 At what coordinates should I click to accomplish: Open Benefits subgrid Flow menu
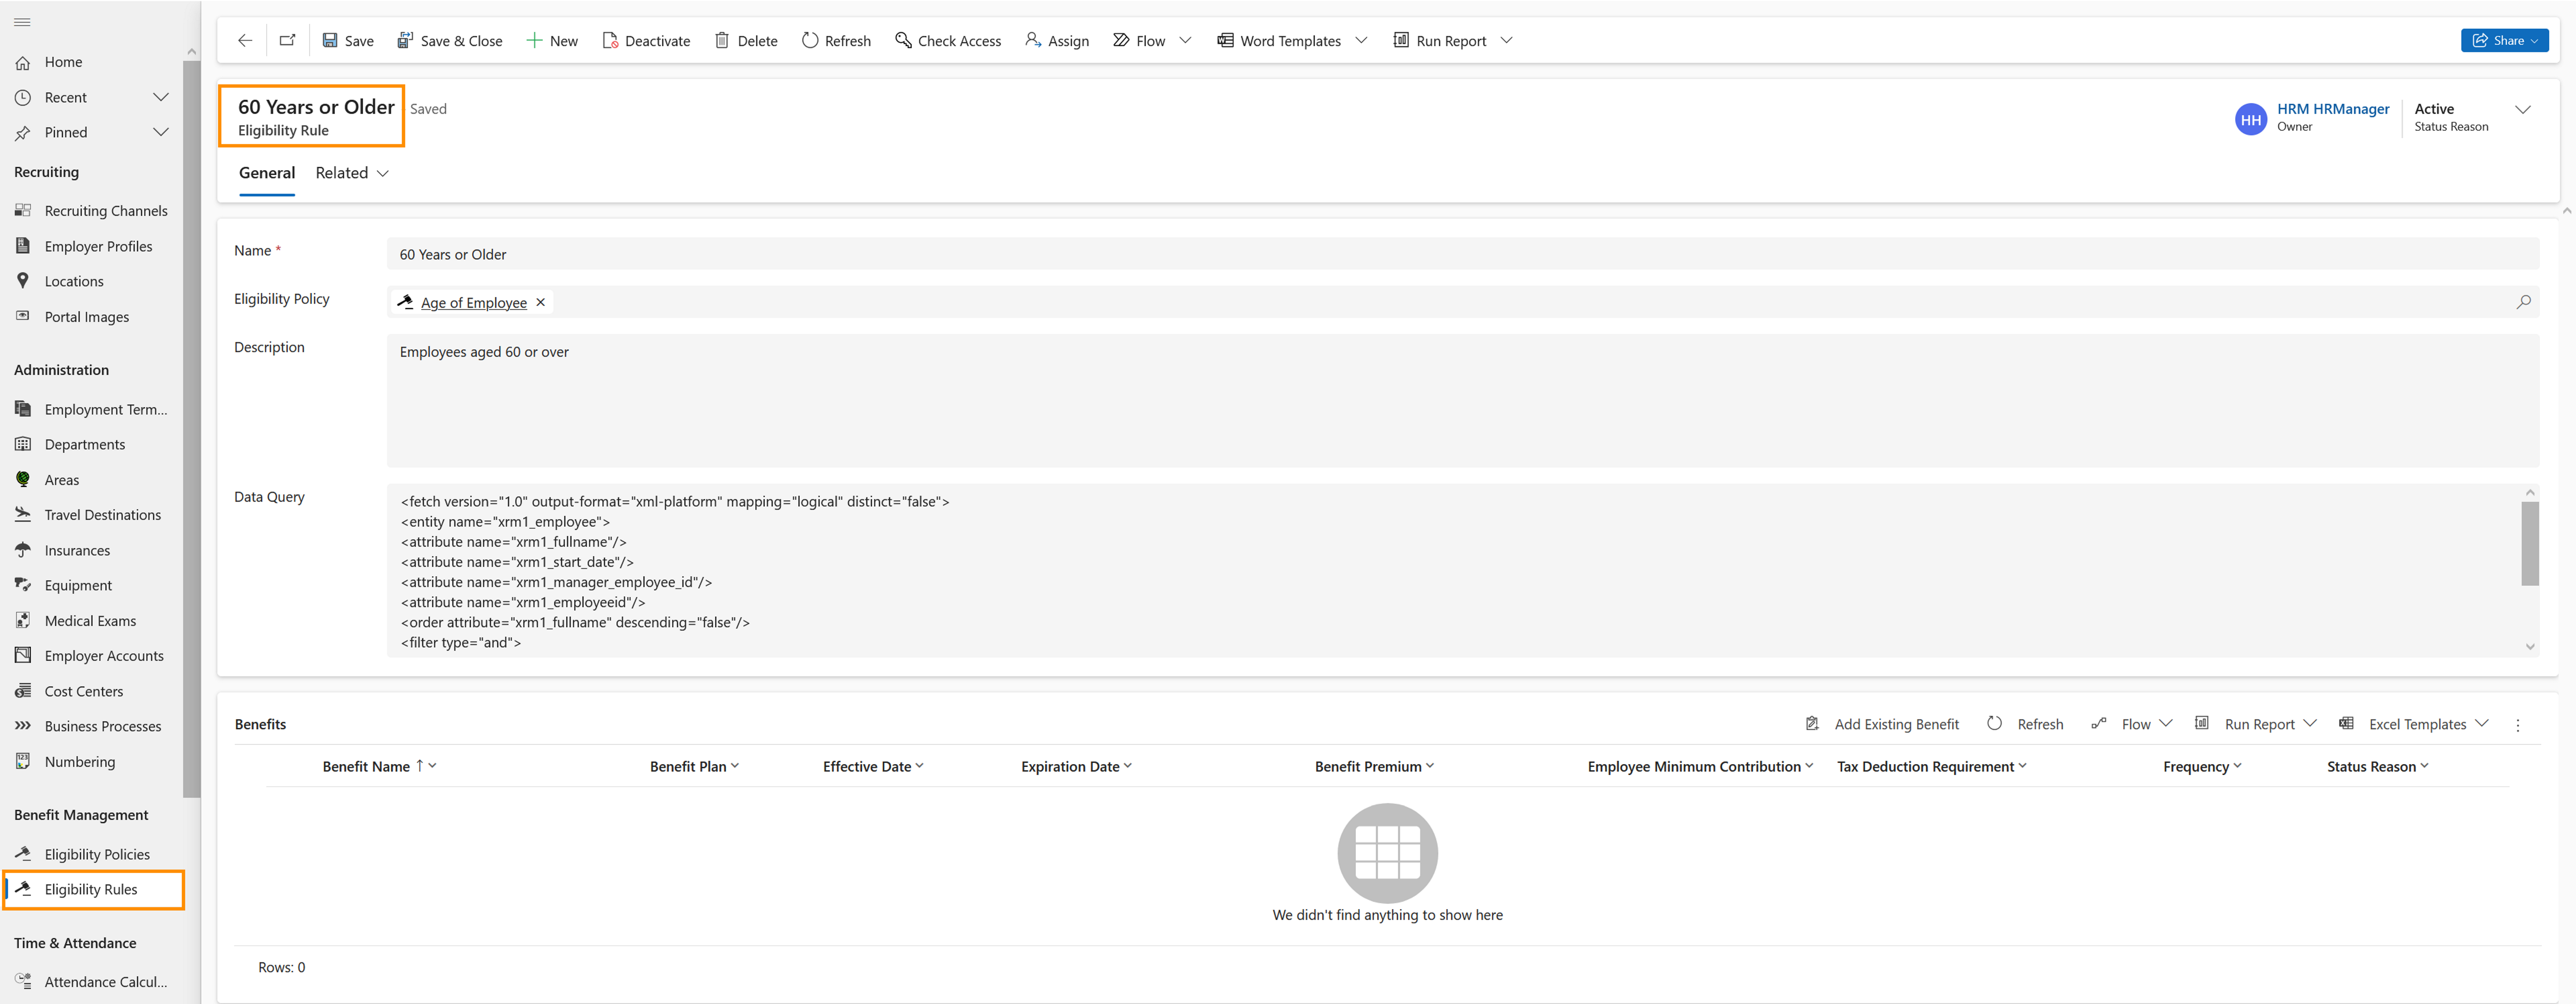pos(2131,724)
